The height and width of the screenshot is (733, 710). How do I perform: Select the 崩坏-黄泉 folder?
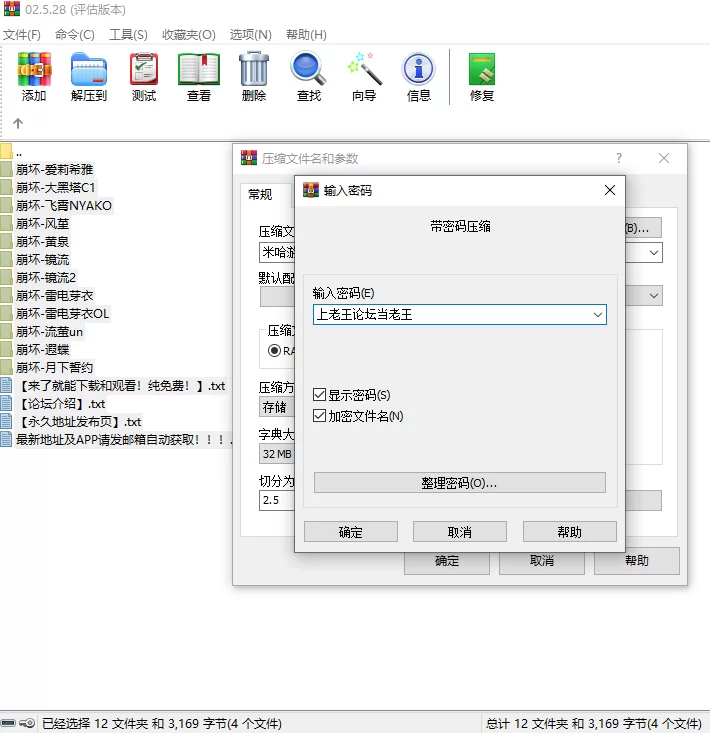click(x=43, y=242)
